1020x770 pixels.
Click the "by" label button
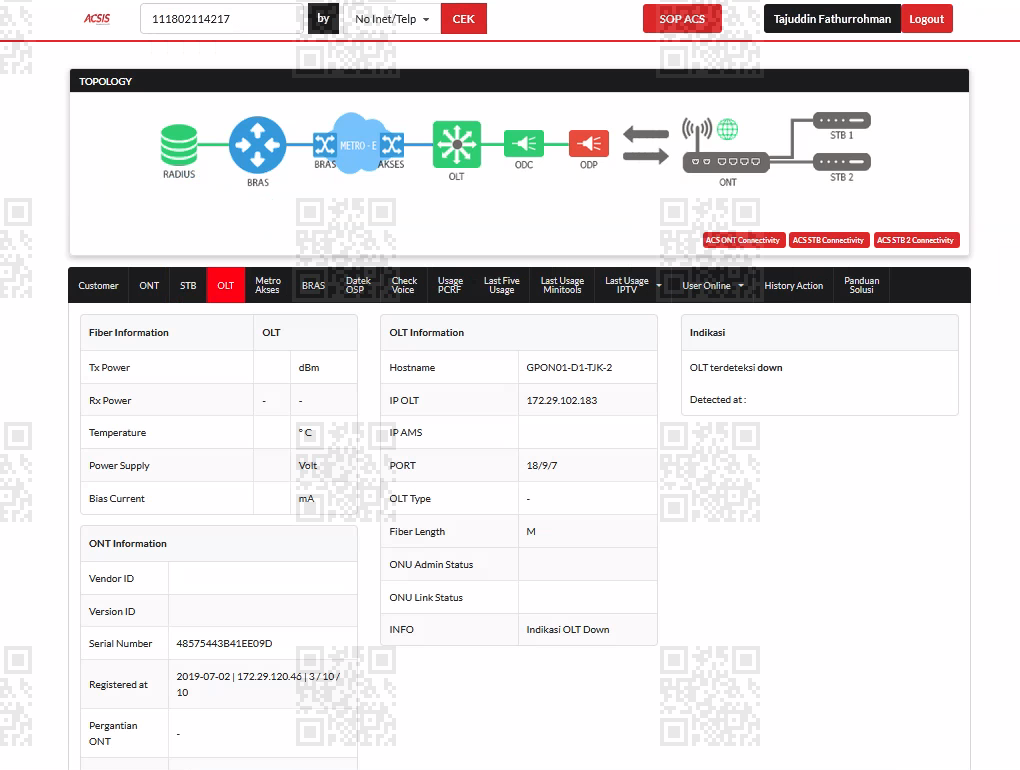(323, 19)
